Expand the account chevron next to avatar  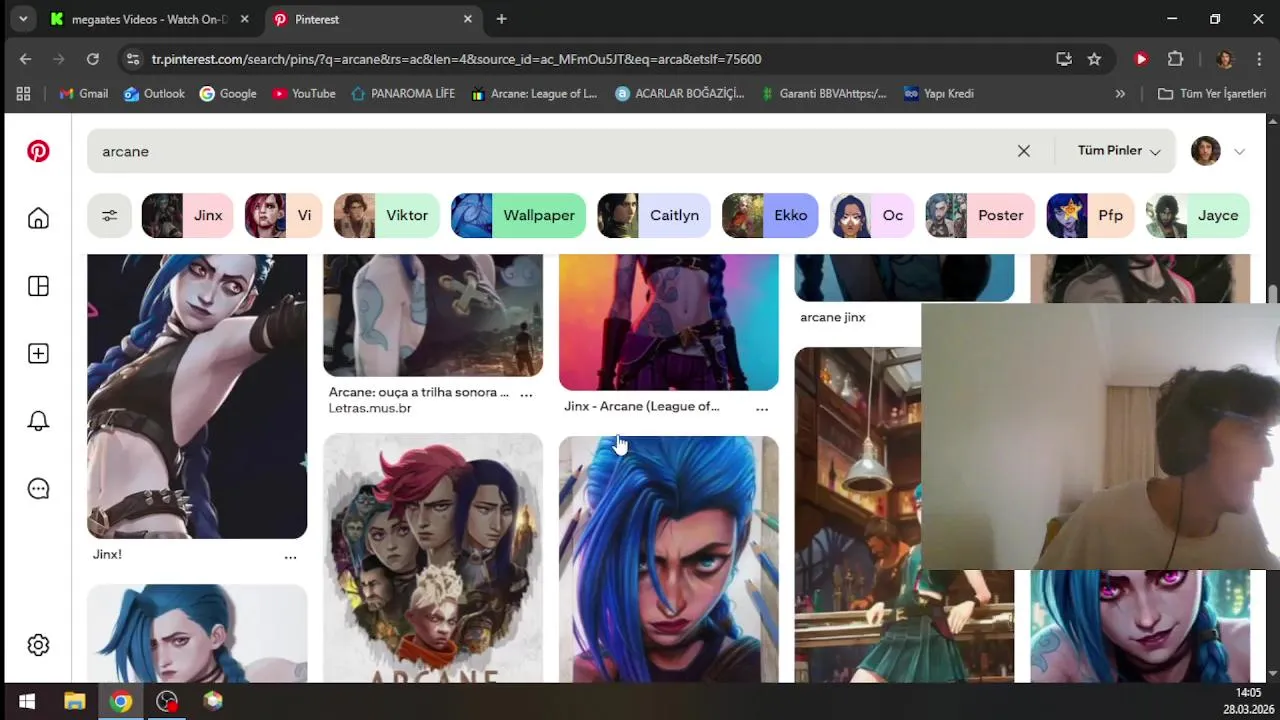point(1239,152)
